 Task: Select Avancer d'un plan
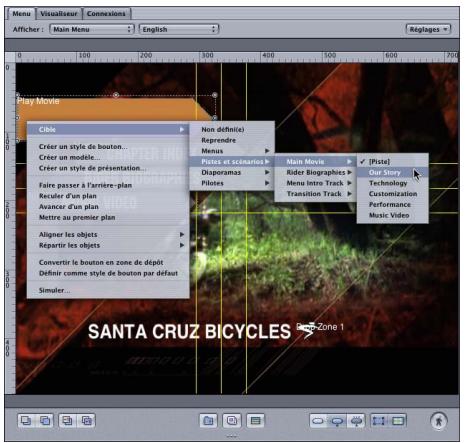[108, 206]
